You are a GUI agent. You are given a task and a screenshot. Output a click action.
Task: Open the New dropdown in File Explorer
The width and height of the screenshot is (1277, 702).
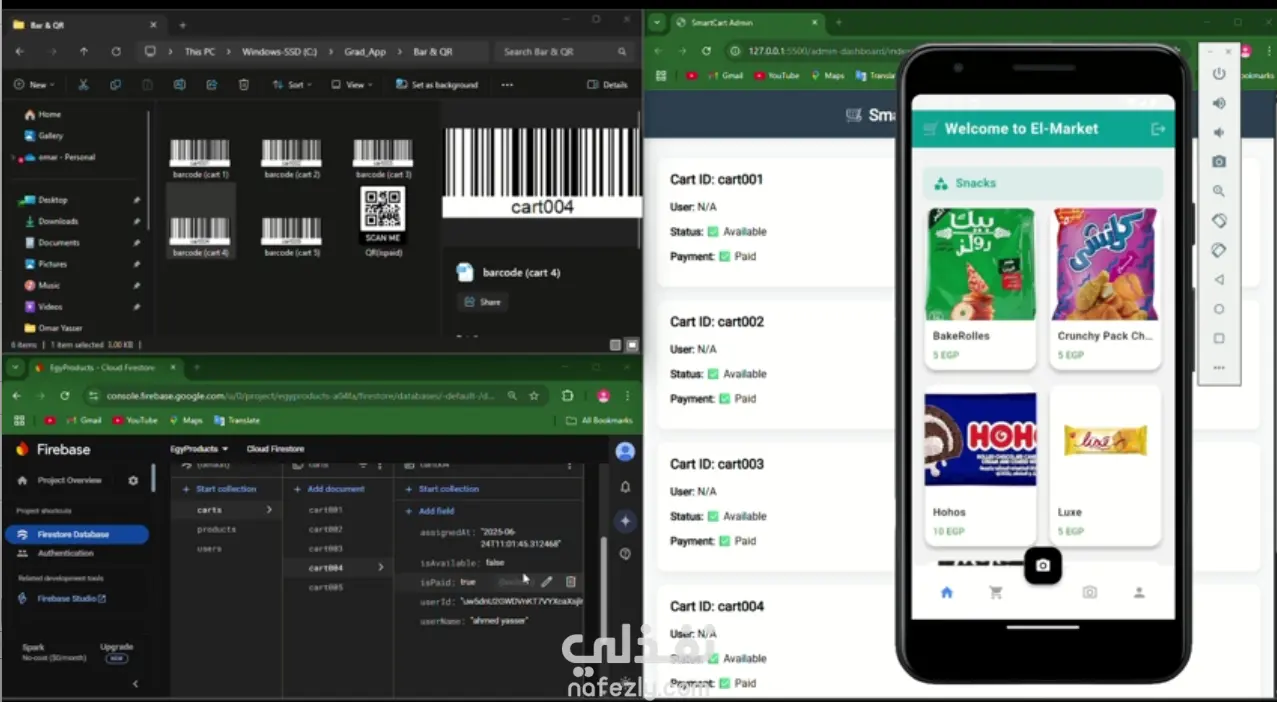[x=34, y=85]
